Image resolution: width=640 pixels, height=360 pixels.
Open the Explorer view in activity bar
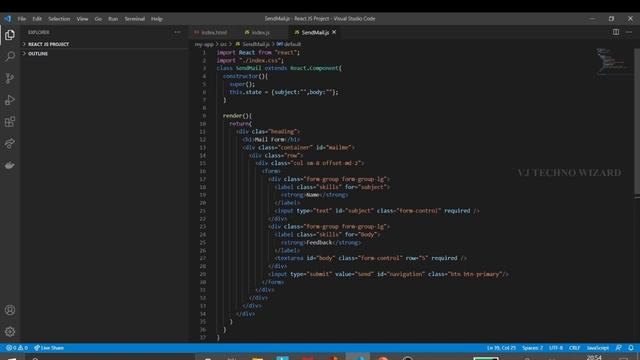point(10,35)
